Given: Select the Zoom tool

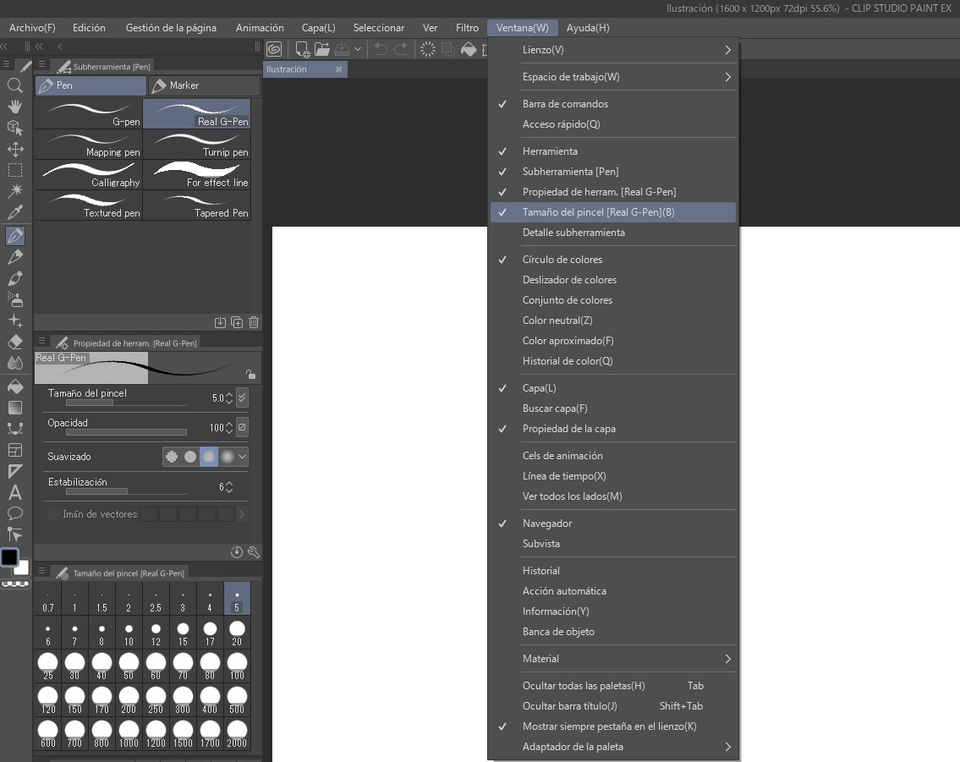Looking at the screenshot, I should pos(14,85).
